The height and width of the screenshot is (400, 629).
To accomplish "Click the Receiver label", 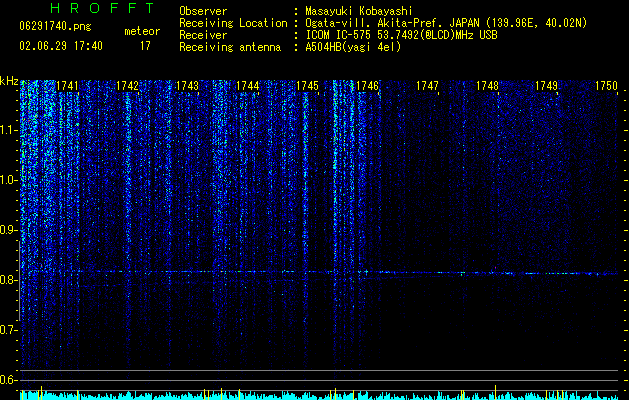I will tap(203, 35).
